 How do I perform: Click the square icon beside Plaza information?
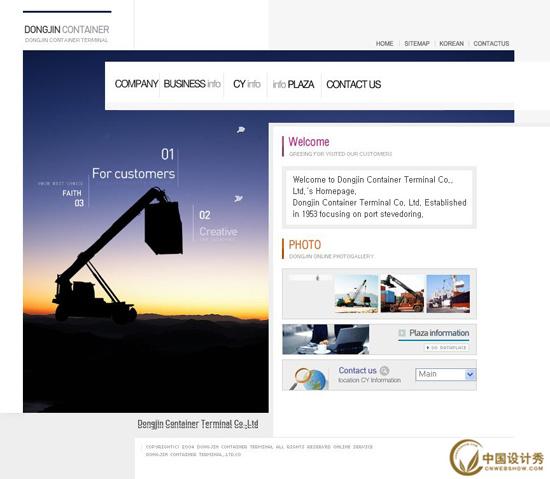click(402, 333)
